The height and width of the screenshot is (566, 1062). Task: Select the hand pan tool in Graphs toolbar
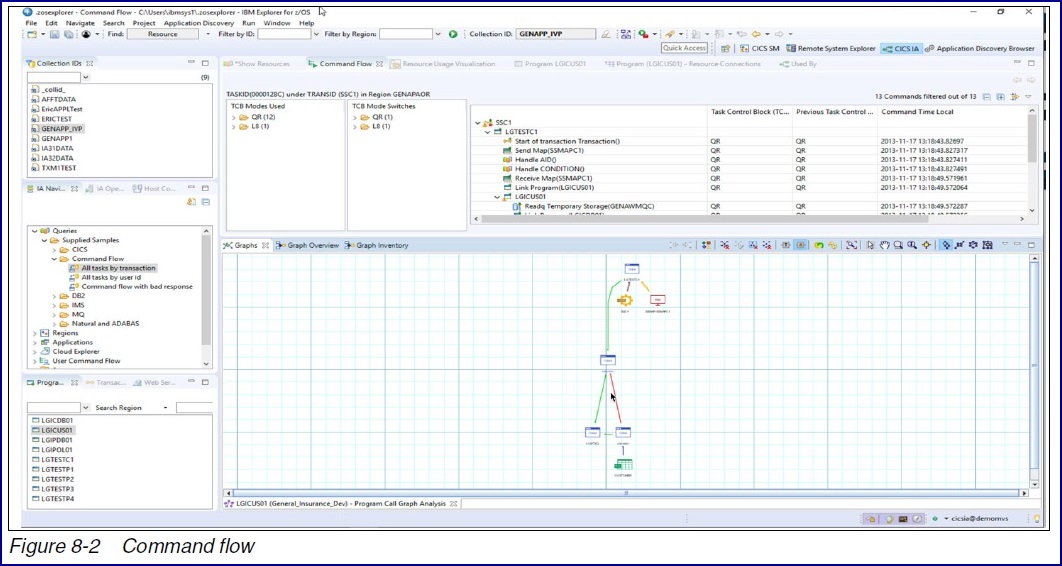point(883,245)
